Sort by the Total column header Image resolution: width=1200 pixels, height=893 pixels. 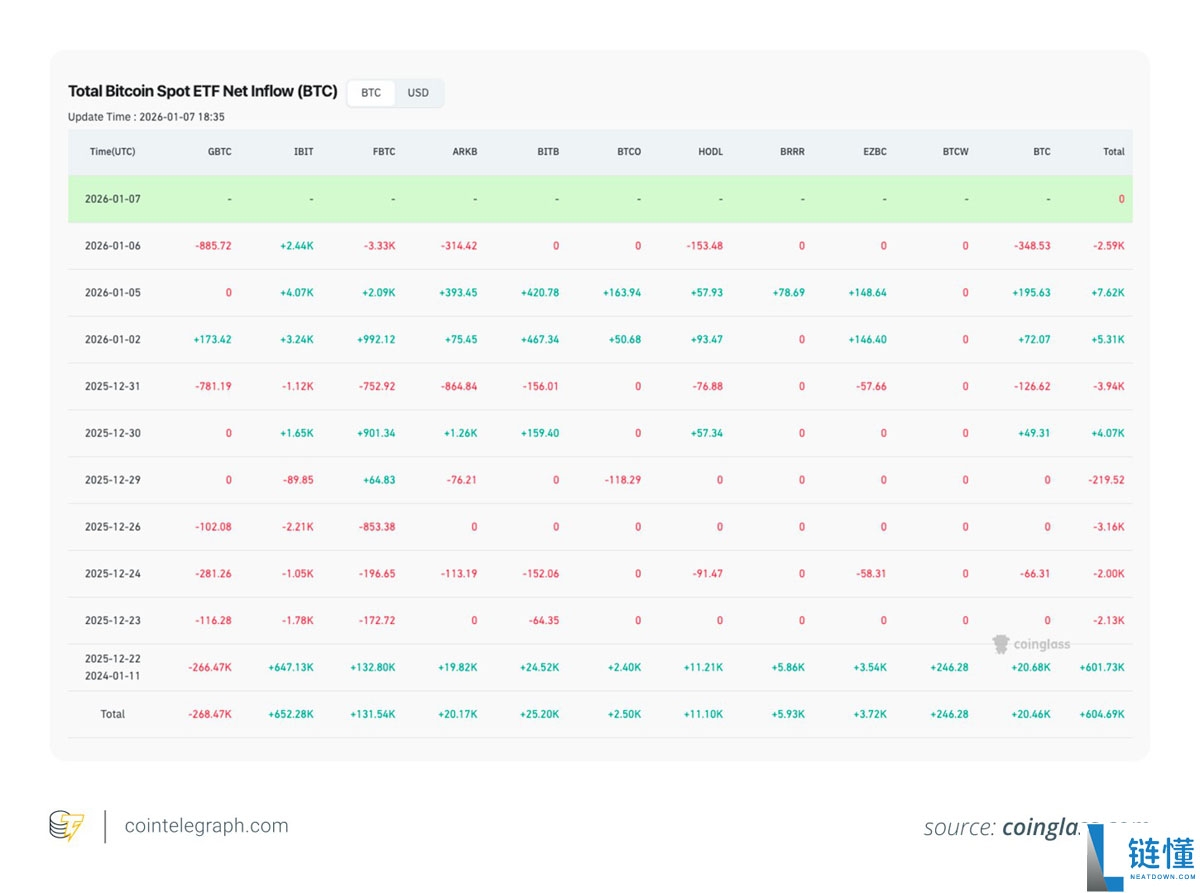[x=1113, y=152]
